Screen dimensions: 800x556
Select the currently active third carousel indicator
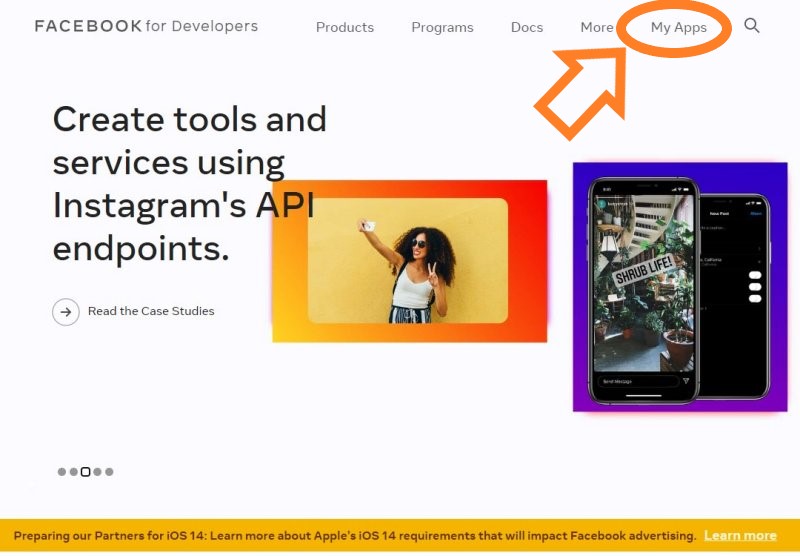(85, 472)
